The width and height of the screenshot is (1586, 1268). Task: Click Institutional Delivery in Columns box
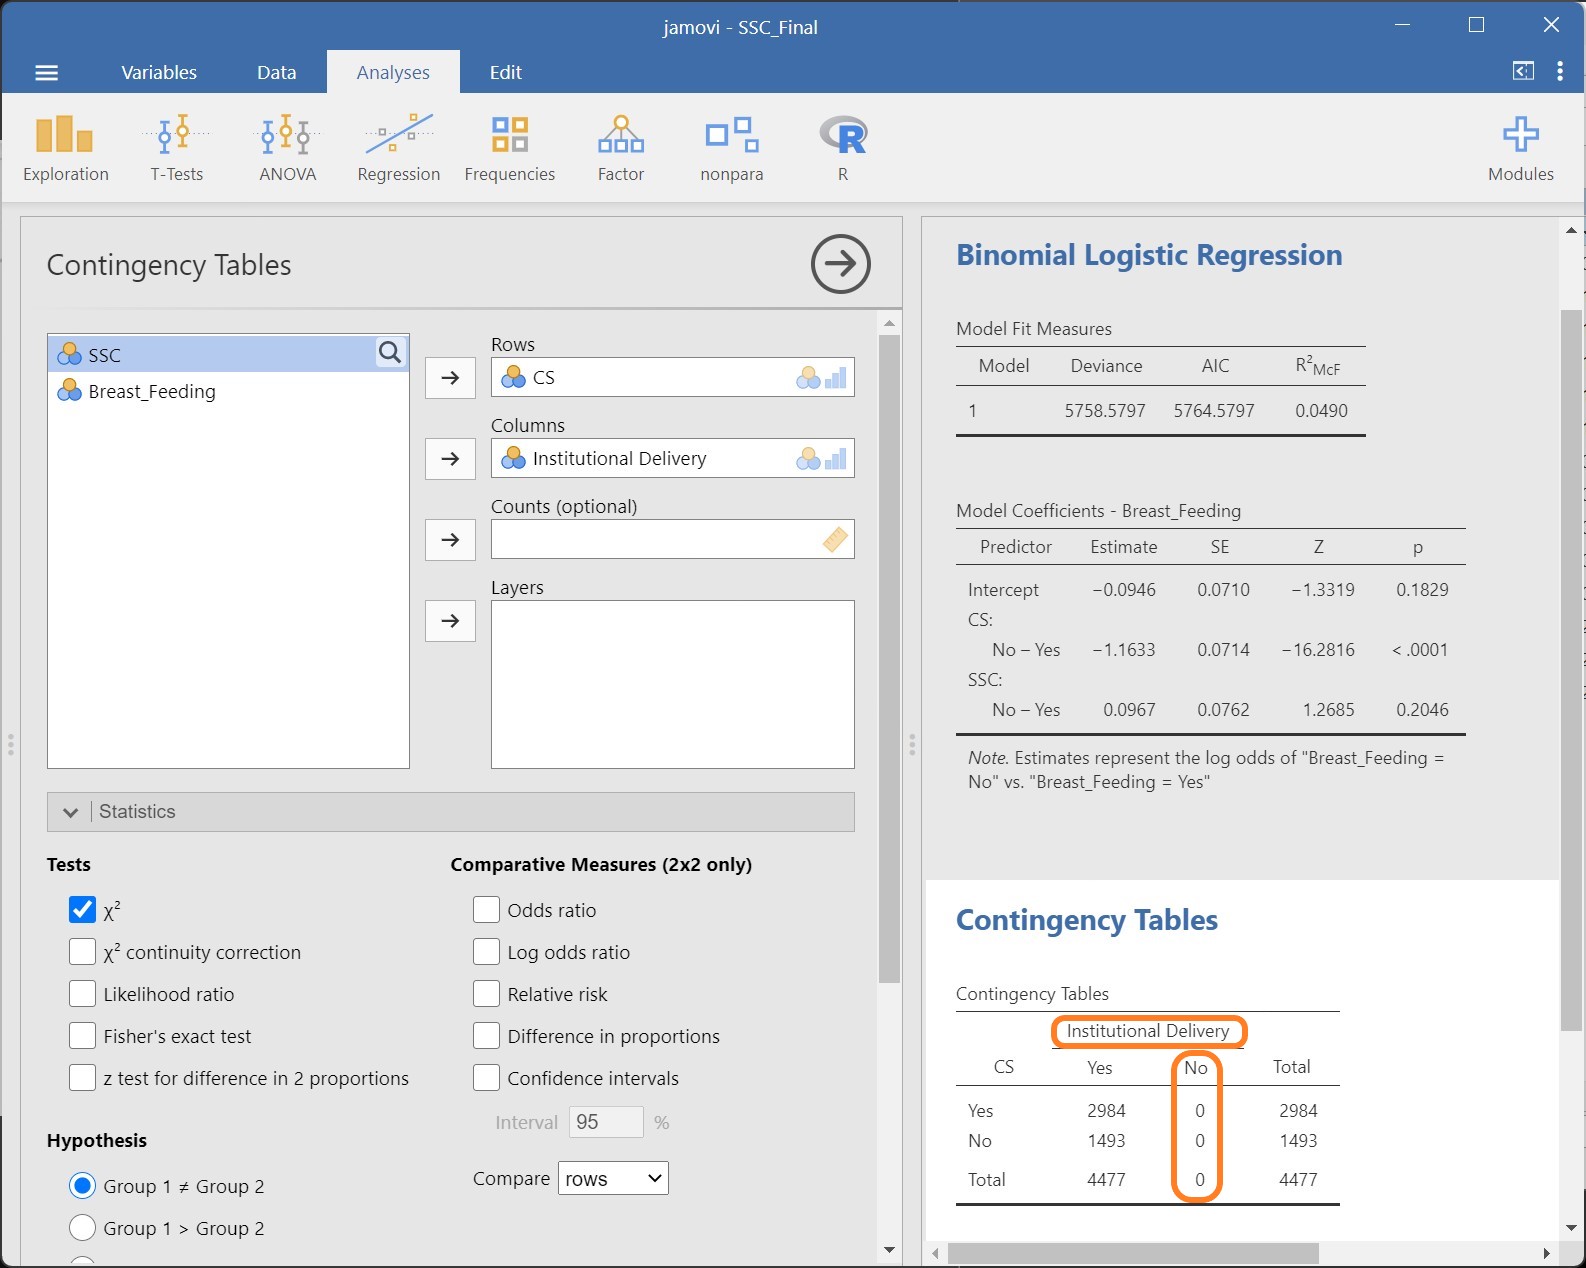coord(672,458)
